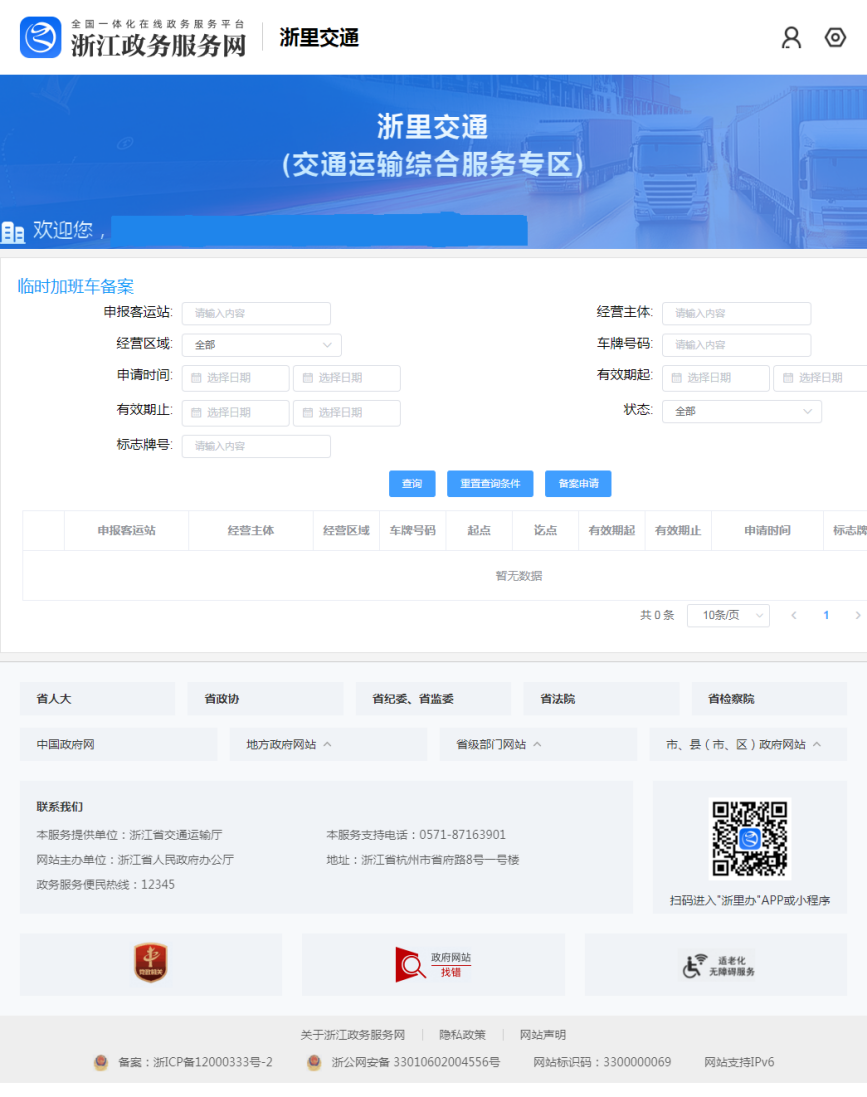Screen dimensions: 867x1097
Task: Open 经营区域 dropdown set to 全部
Action: point(262,345)
